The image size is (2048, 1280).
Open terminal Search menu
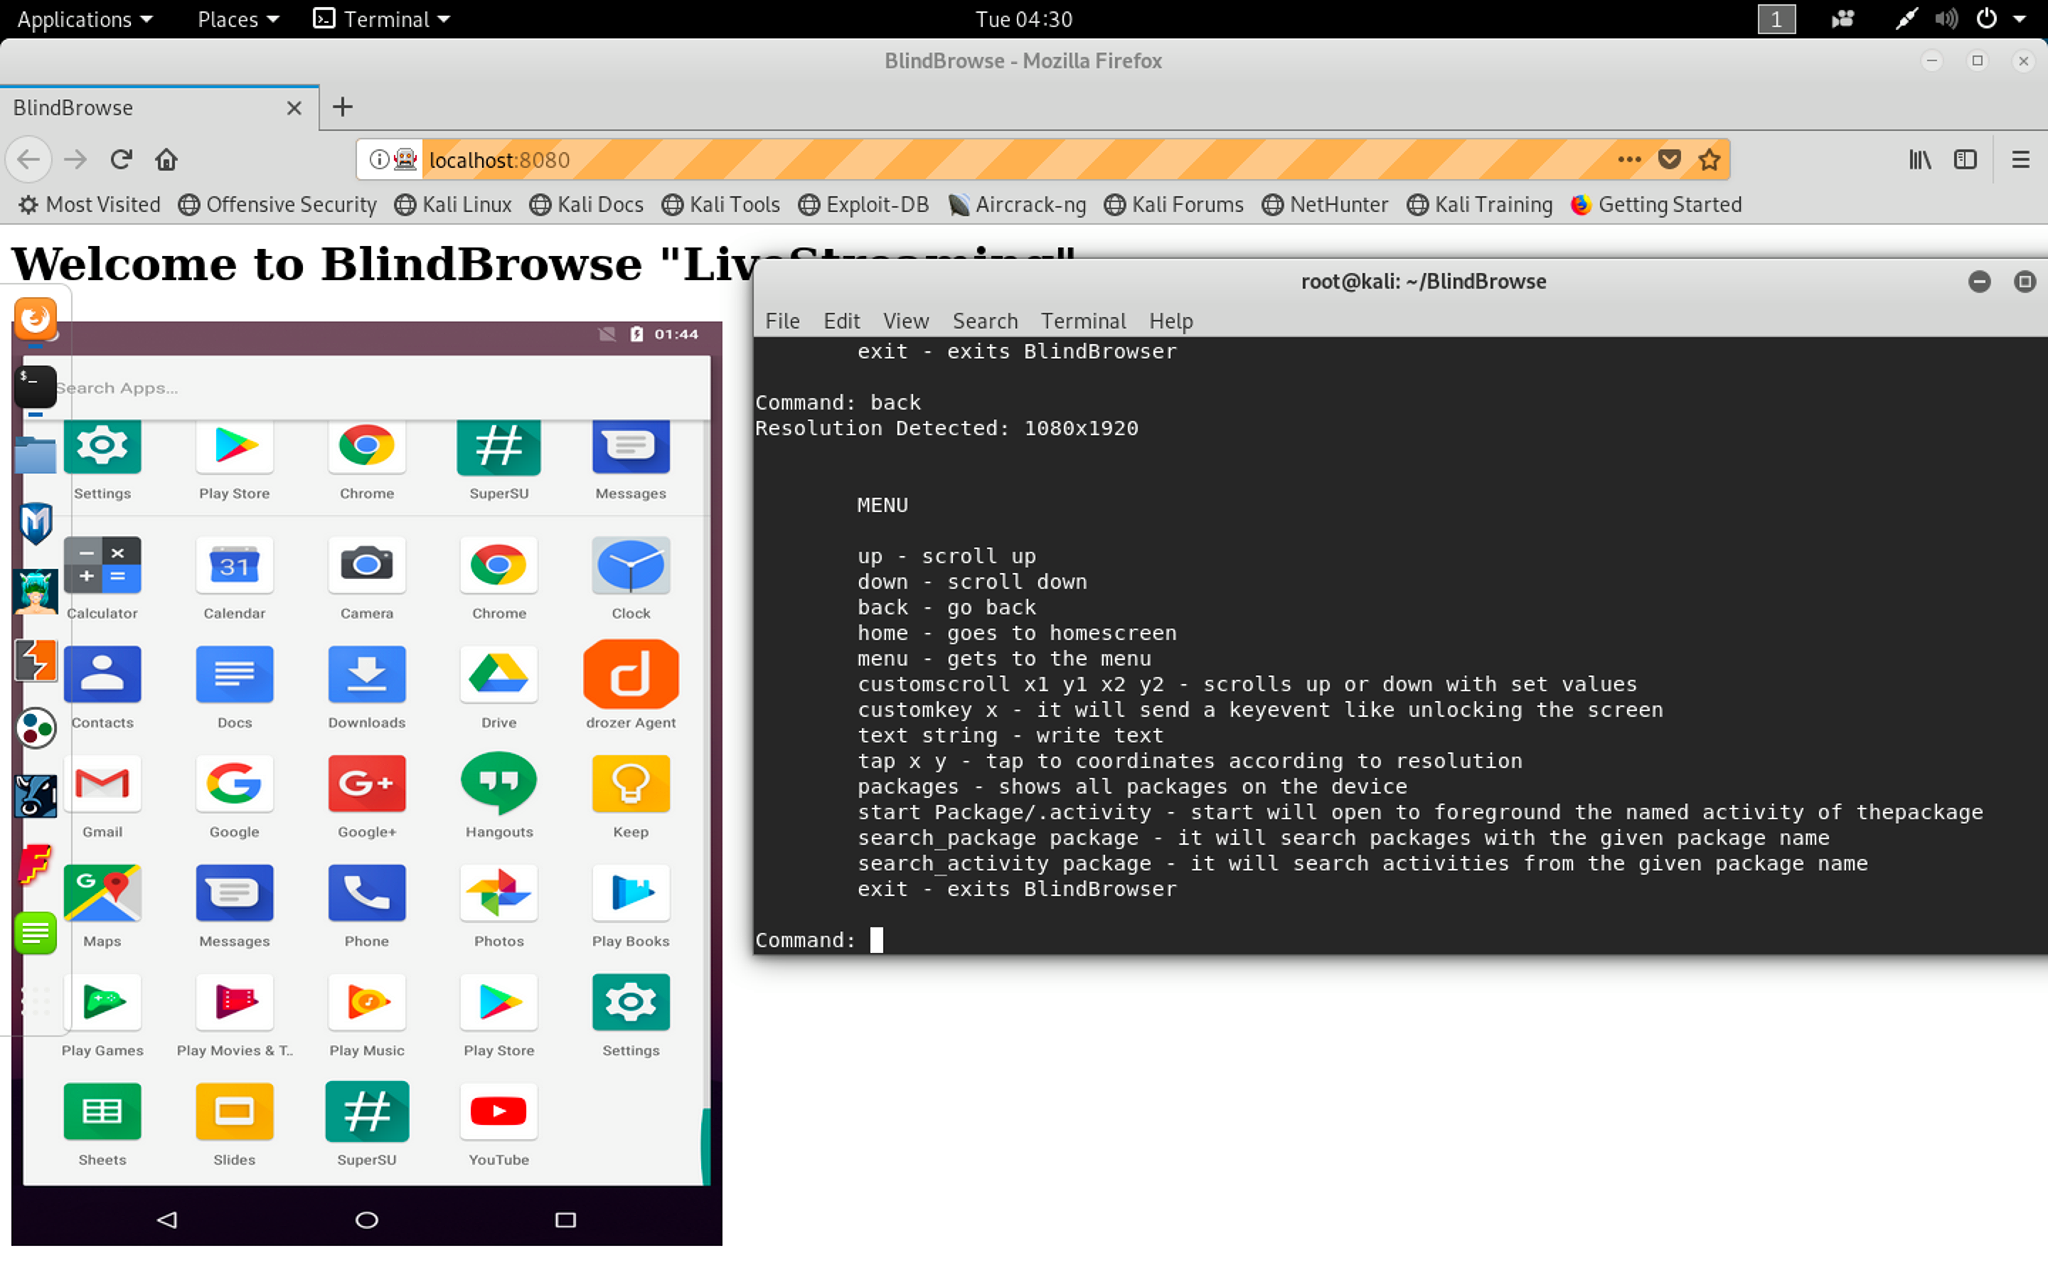(984, 321)
